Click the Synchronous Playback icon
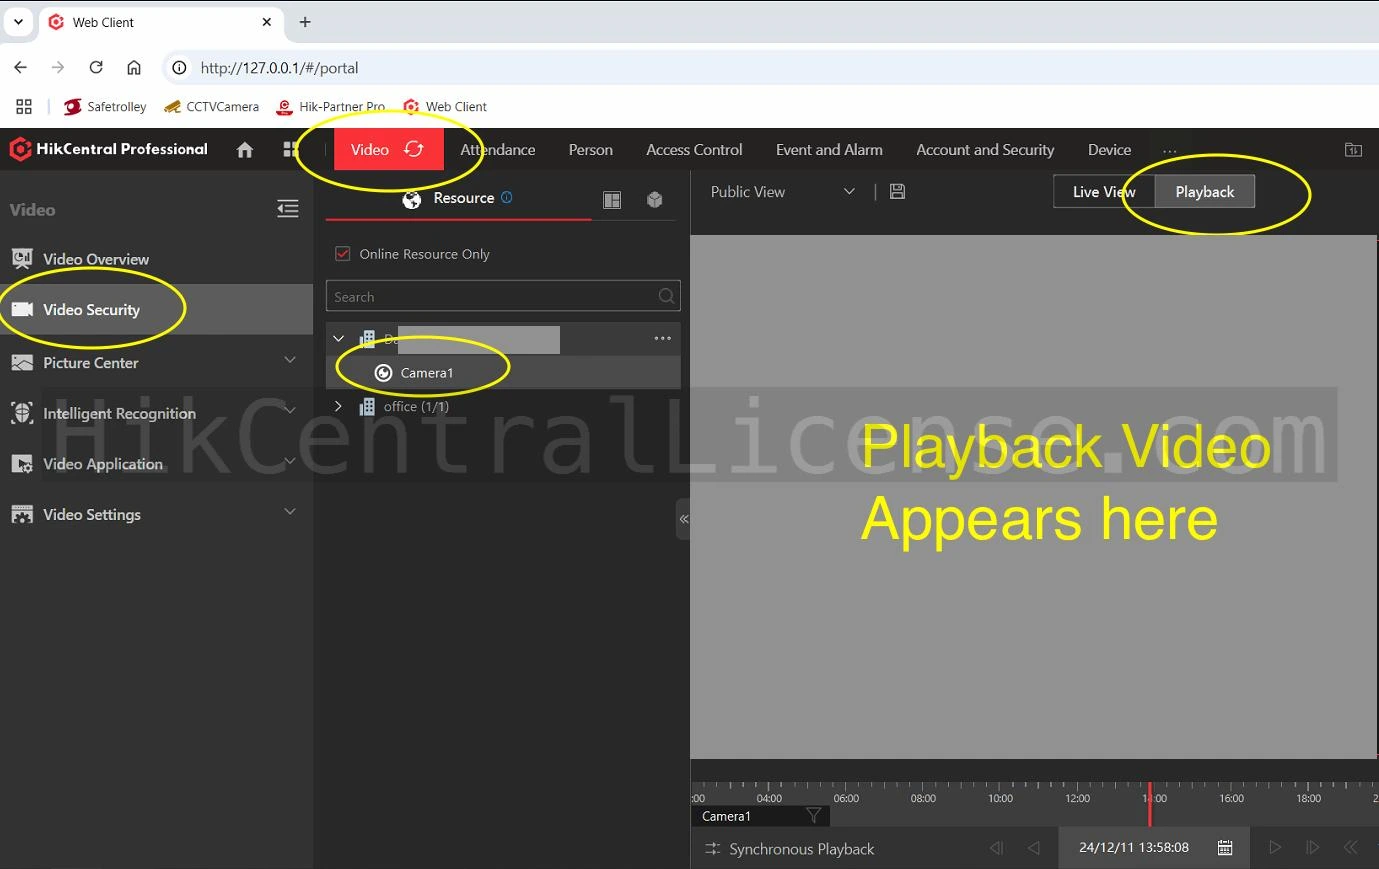The width and height of the screenshot is (1379, 869). point(713,849)
